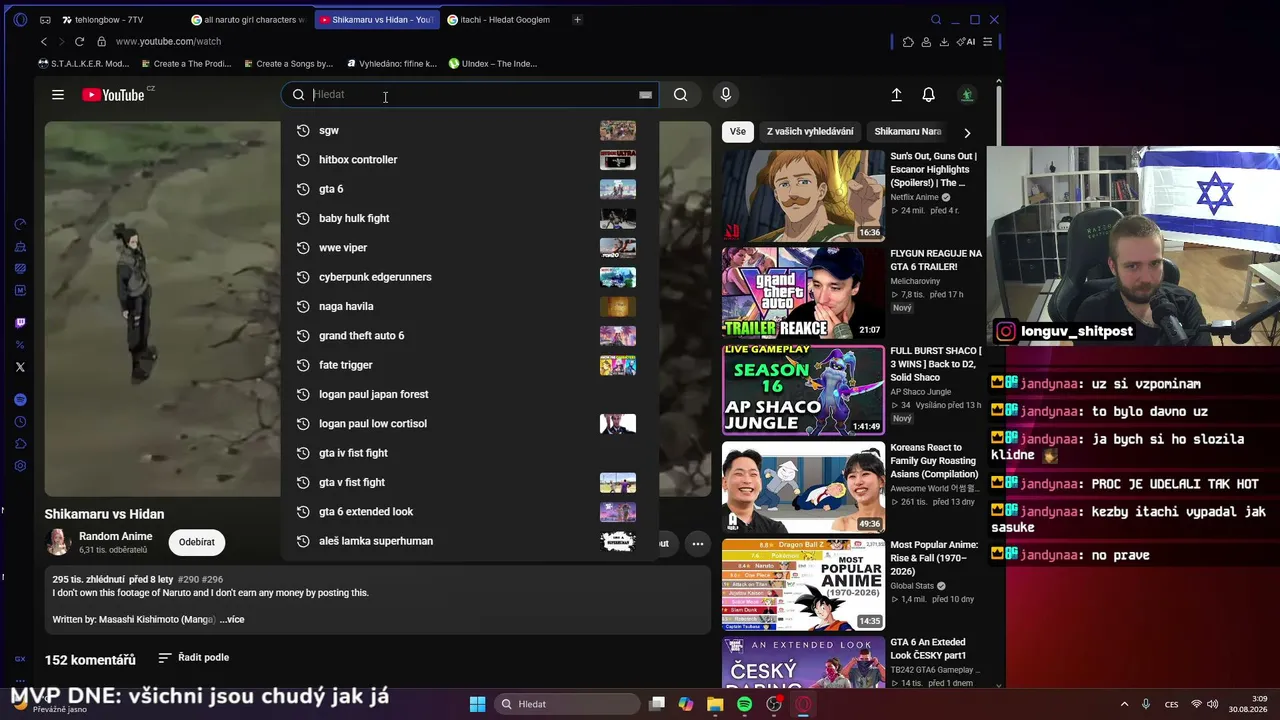Open the 'UIndex – The Inde...' bookmark
This screenshot has height=720, width=1280.
point(493,64)
